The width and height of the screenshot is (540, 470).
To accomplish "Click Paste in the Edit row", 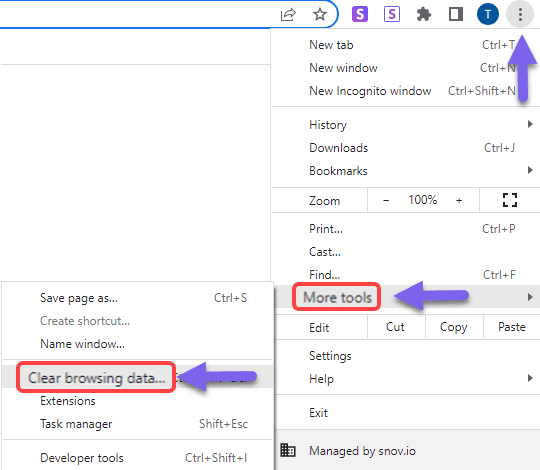I will point(512,327).
